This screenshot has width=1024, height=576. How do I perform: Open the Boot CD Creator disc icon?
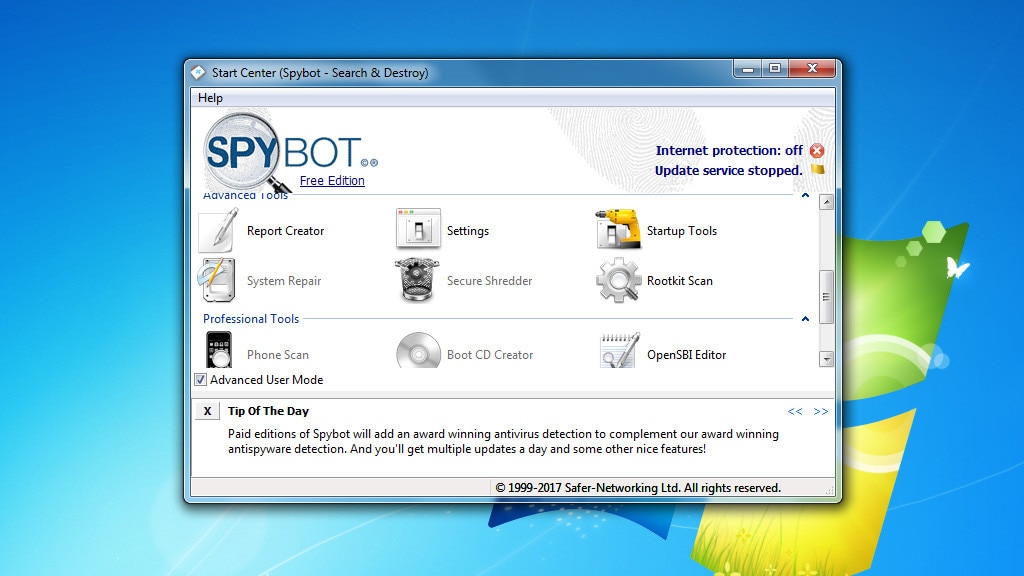418,351
